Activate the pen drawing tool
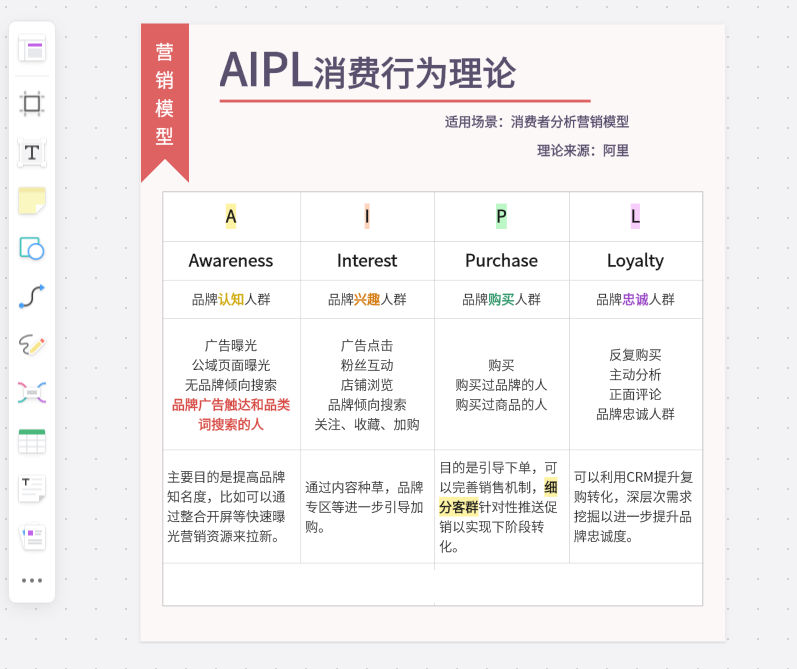797x669 pixels. click(x=32, y=345)
